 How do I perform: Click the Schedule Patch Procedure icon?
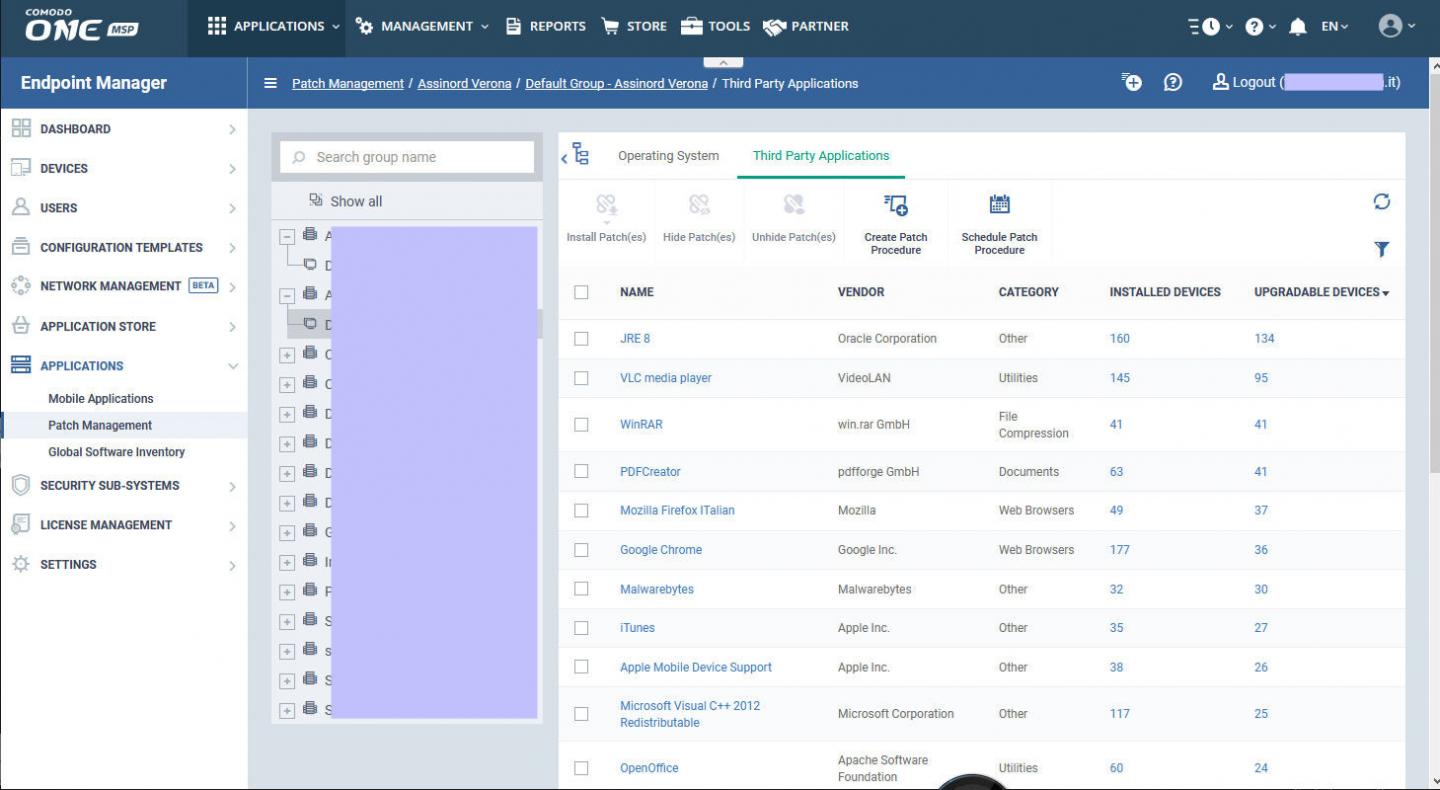click(999, 205)
